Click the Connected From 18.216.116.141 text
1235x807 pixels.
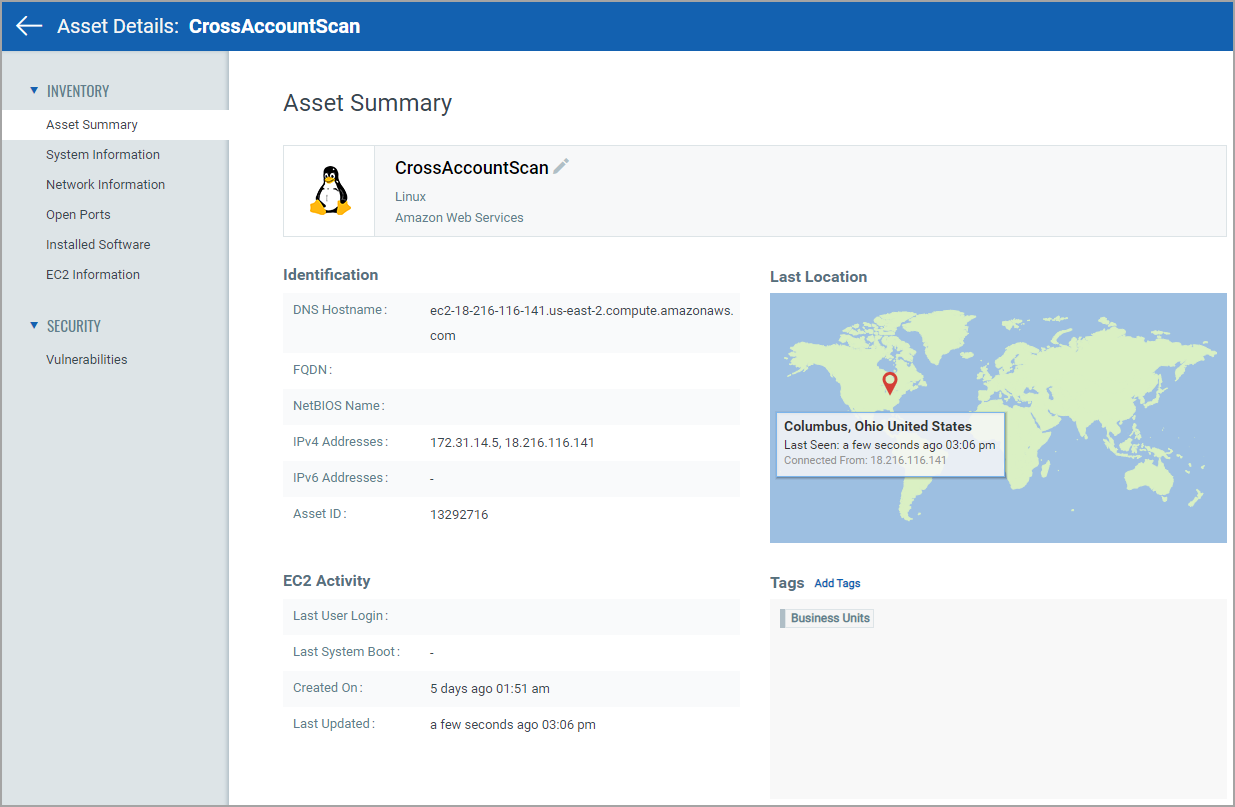point(865,460)
